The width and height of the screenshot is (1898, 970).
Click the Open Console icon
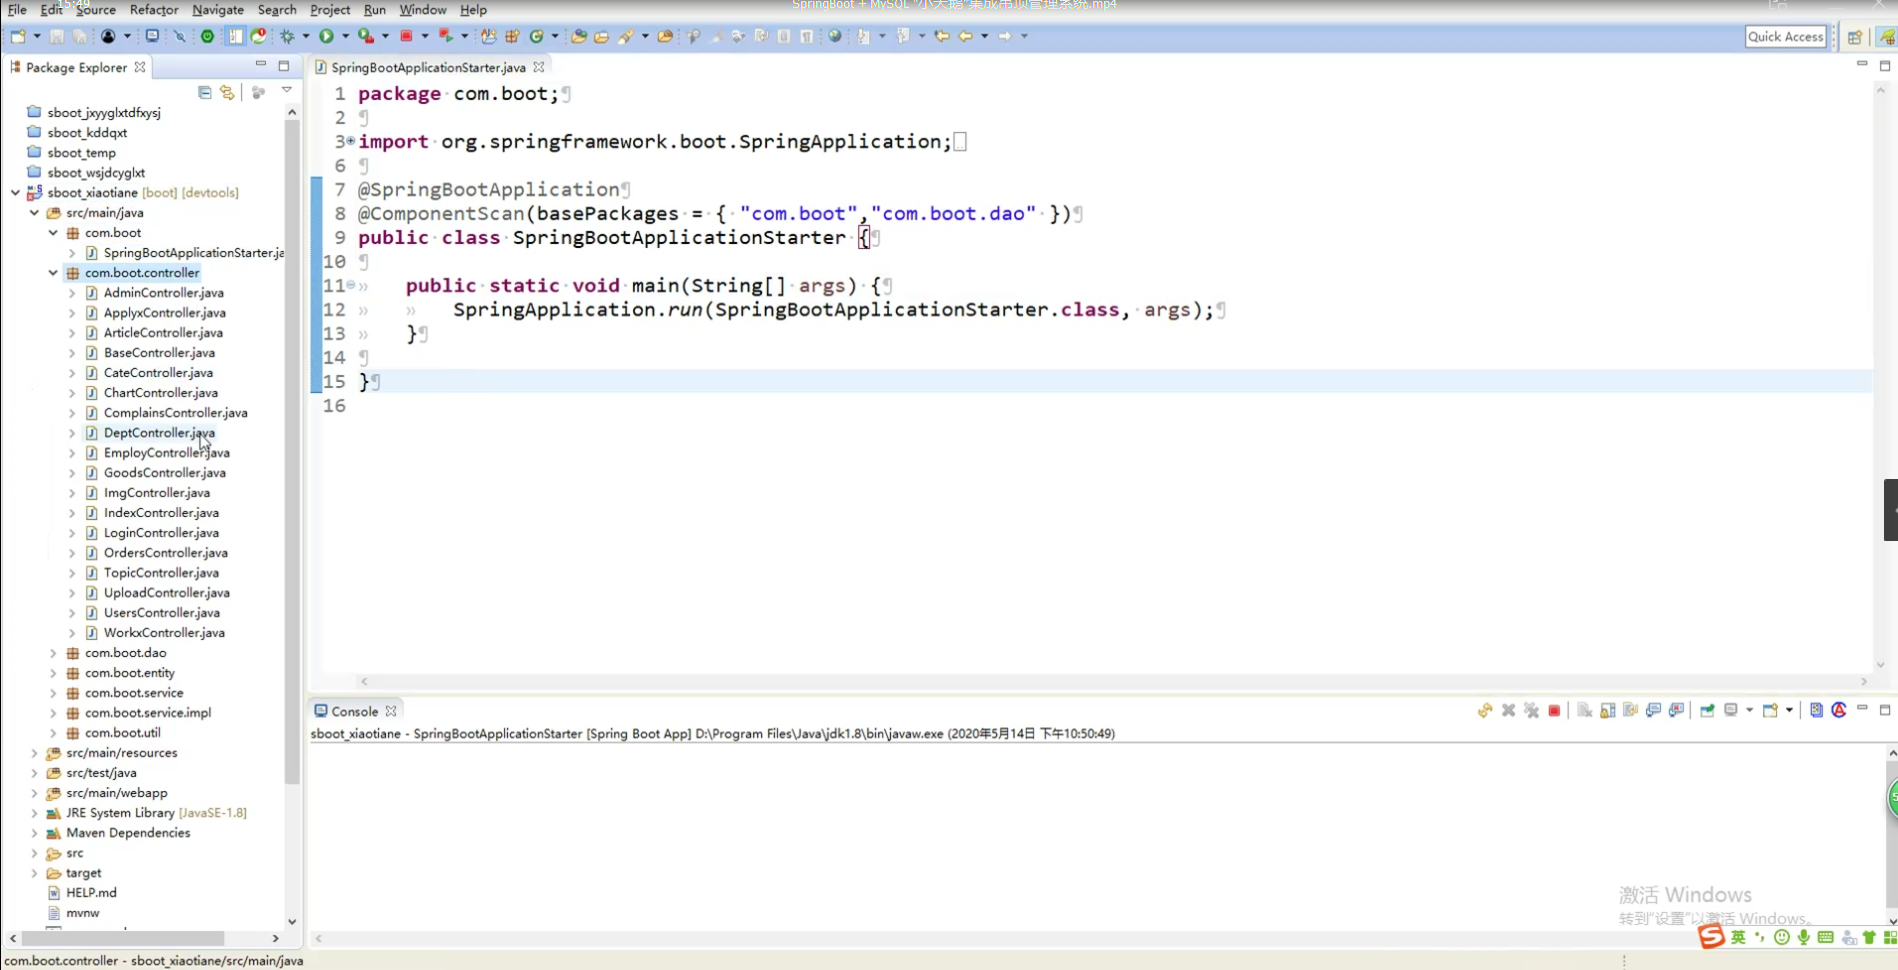point(1770,711)
